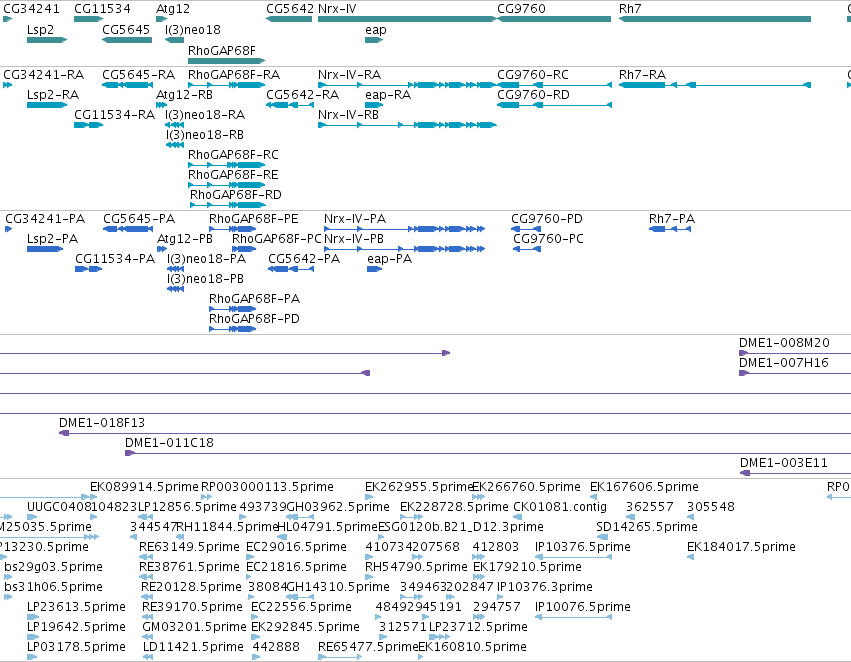Click the CG34241-RA transcript label
Screen dimensions: 851x662
pyautogui.click(x=43, y=74)
